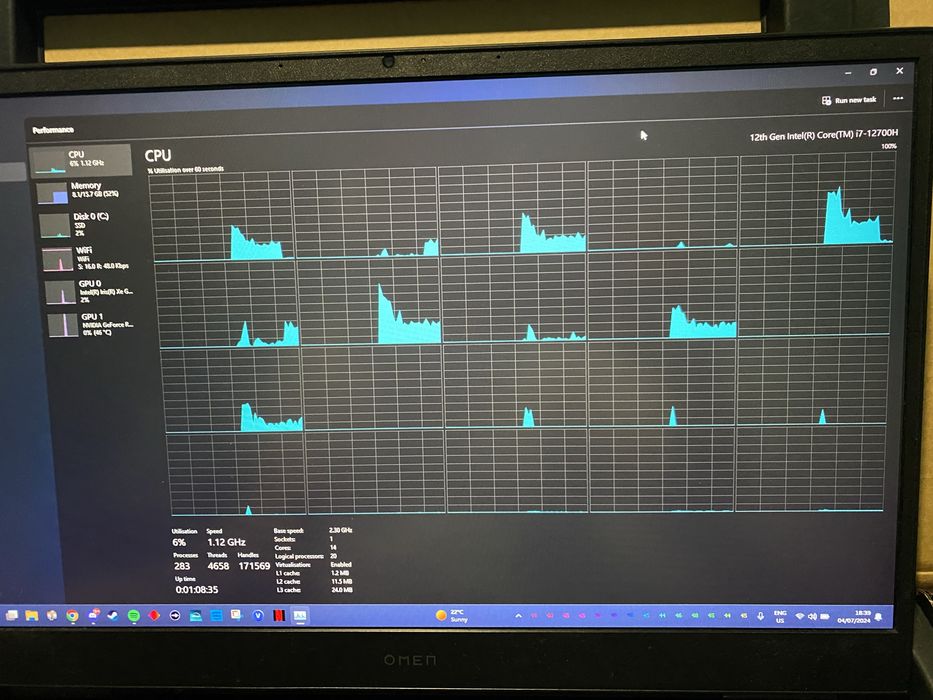Select CPU in the Performance sidebar
This screenshot has width=933, height=700.
pos(80,160)
